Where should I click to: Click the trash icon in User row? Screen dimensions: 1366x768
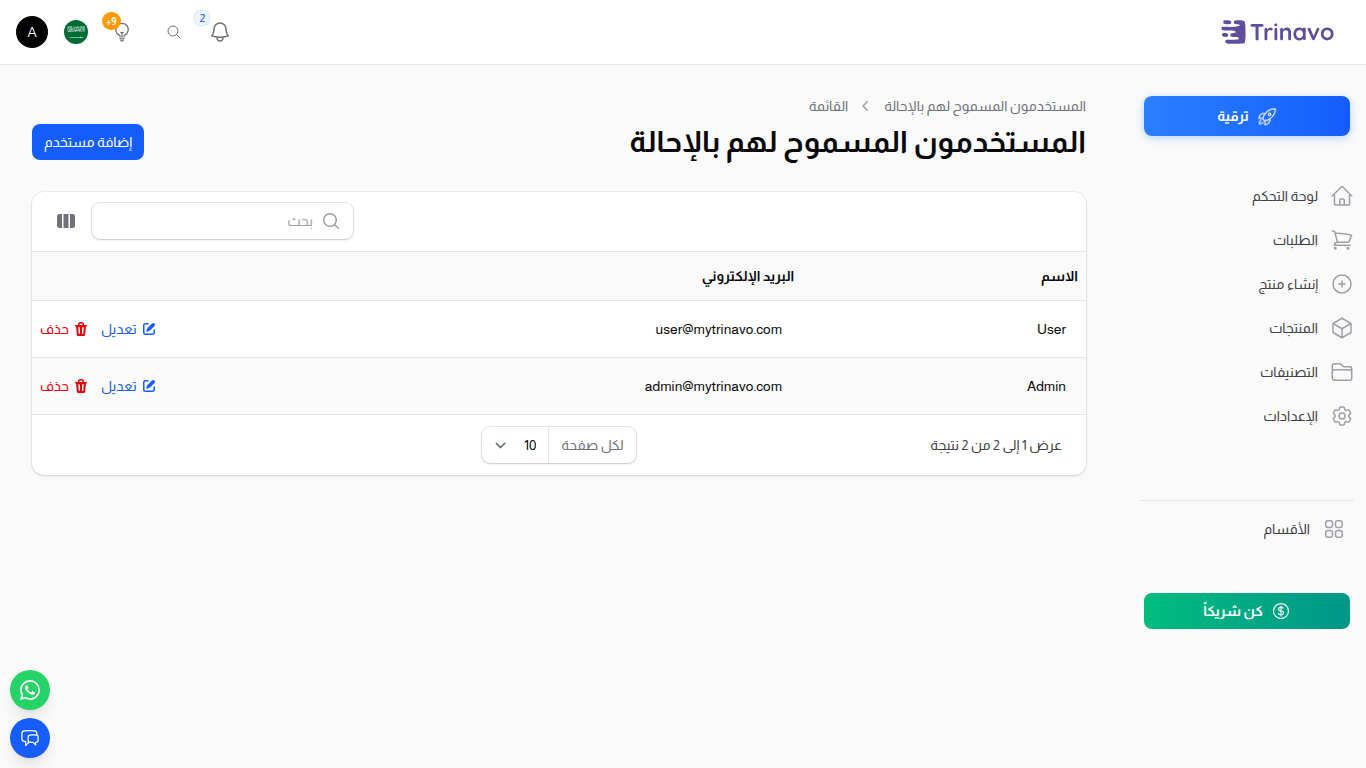[x=82, y=329]
